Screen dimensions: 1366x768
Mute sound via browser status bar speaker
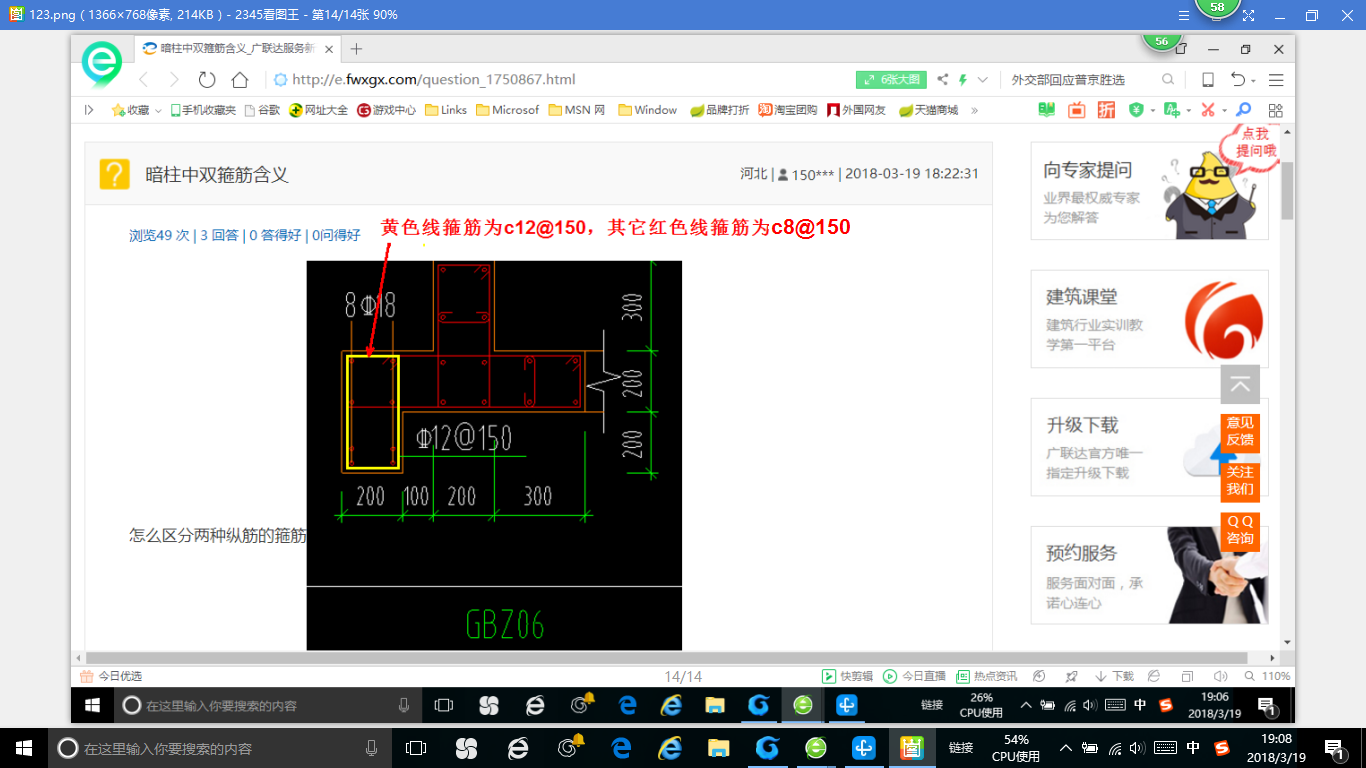point(1221,676)
